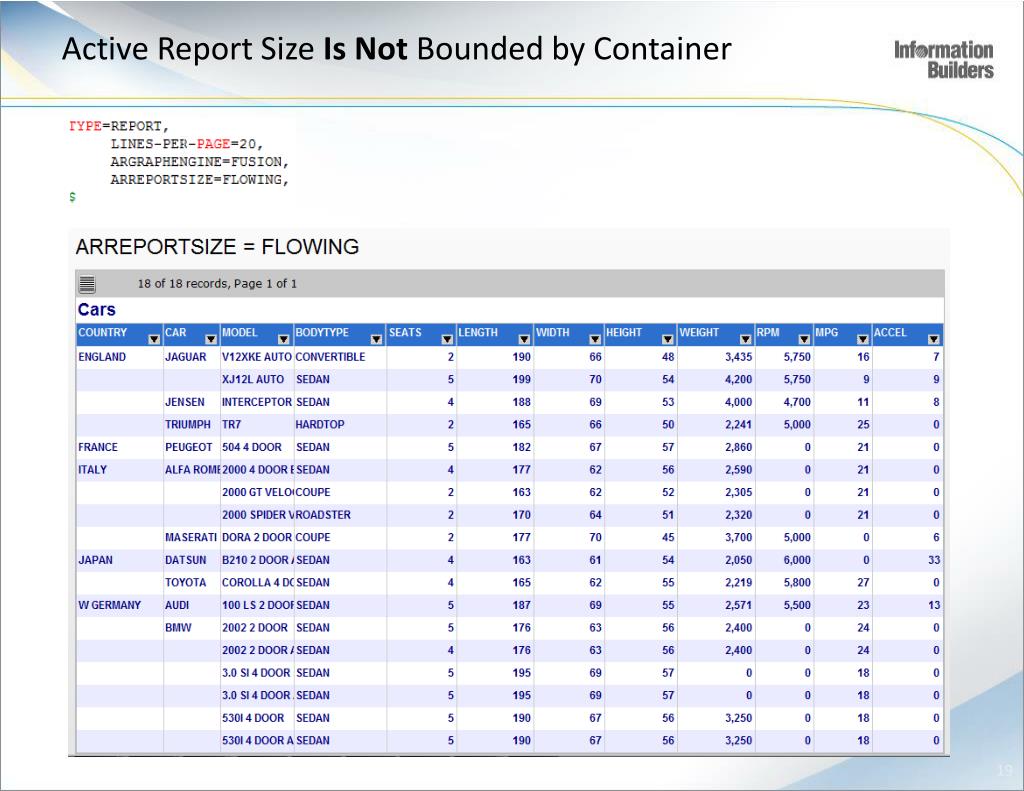Open the COUNTRY column dropdown arrow
The width and height of the screenshot is (1024, 791).
[154, 339]
